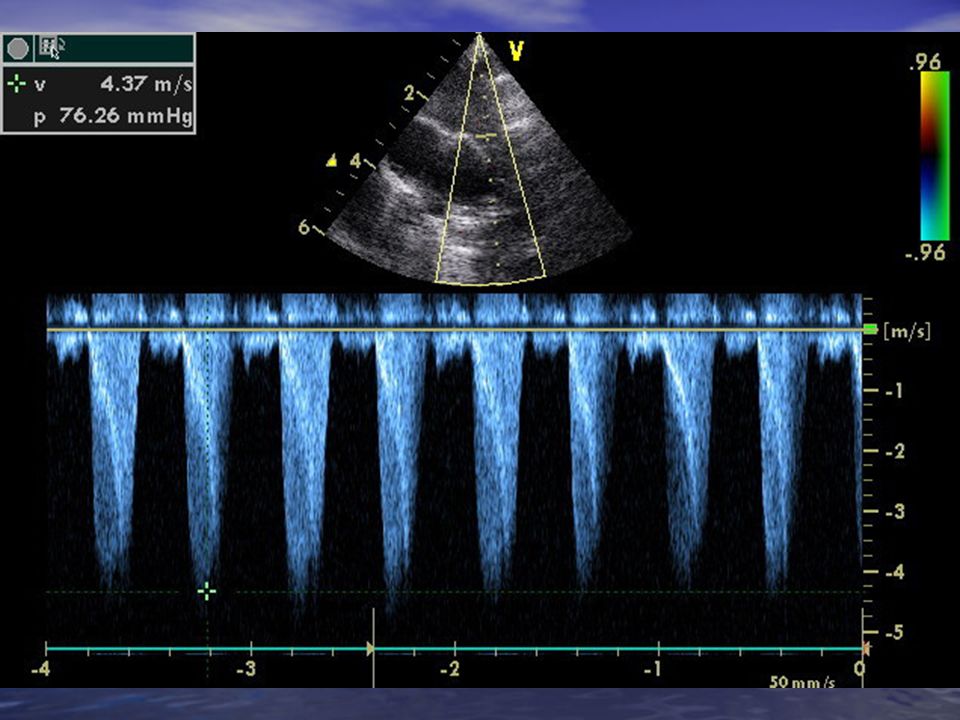Click the '-5' velocity scale label
Screen dimensions: 960x720
click(894, 632)
